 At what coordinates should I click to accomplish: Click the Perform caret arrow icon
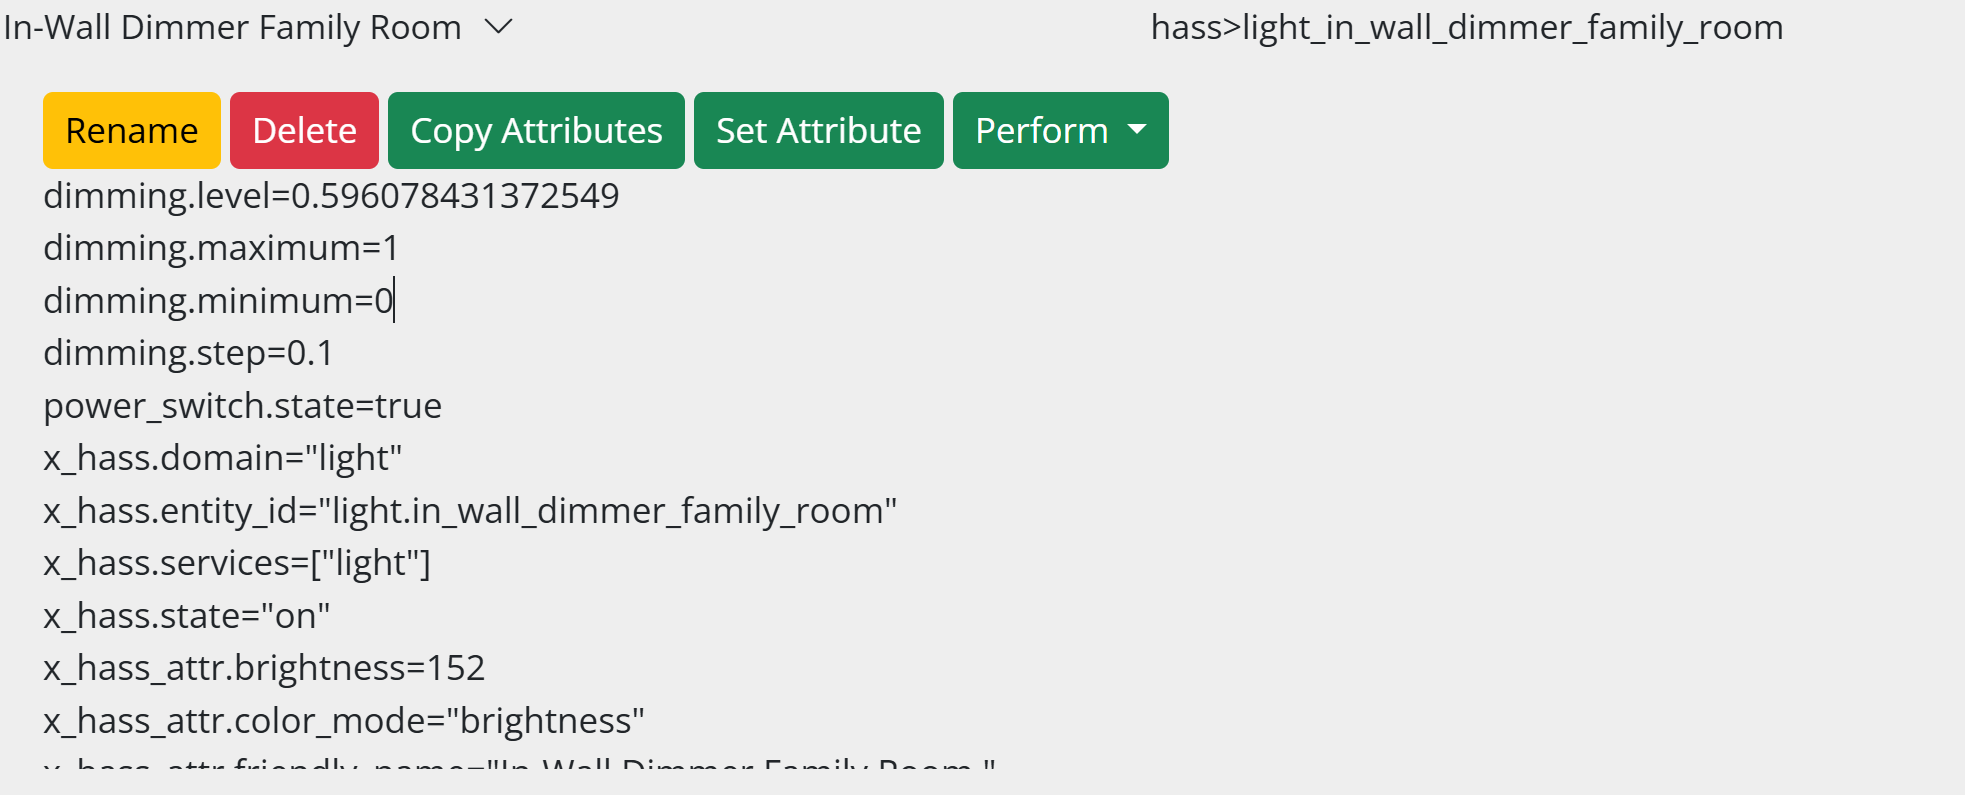(x=1137, y=130)
